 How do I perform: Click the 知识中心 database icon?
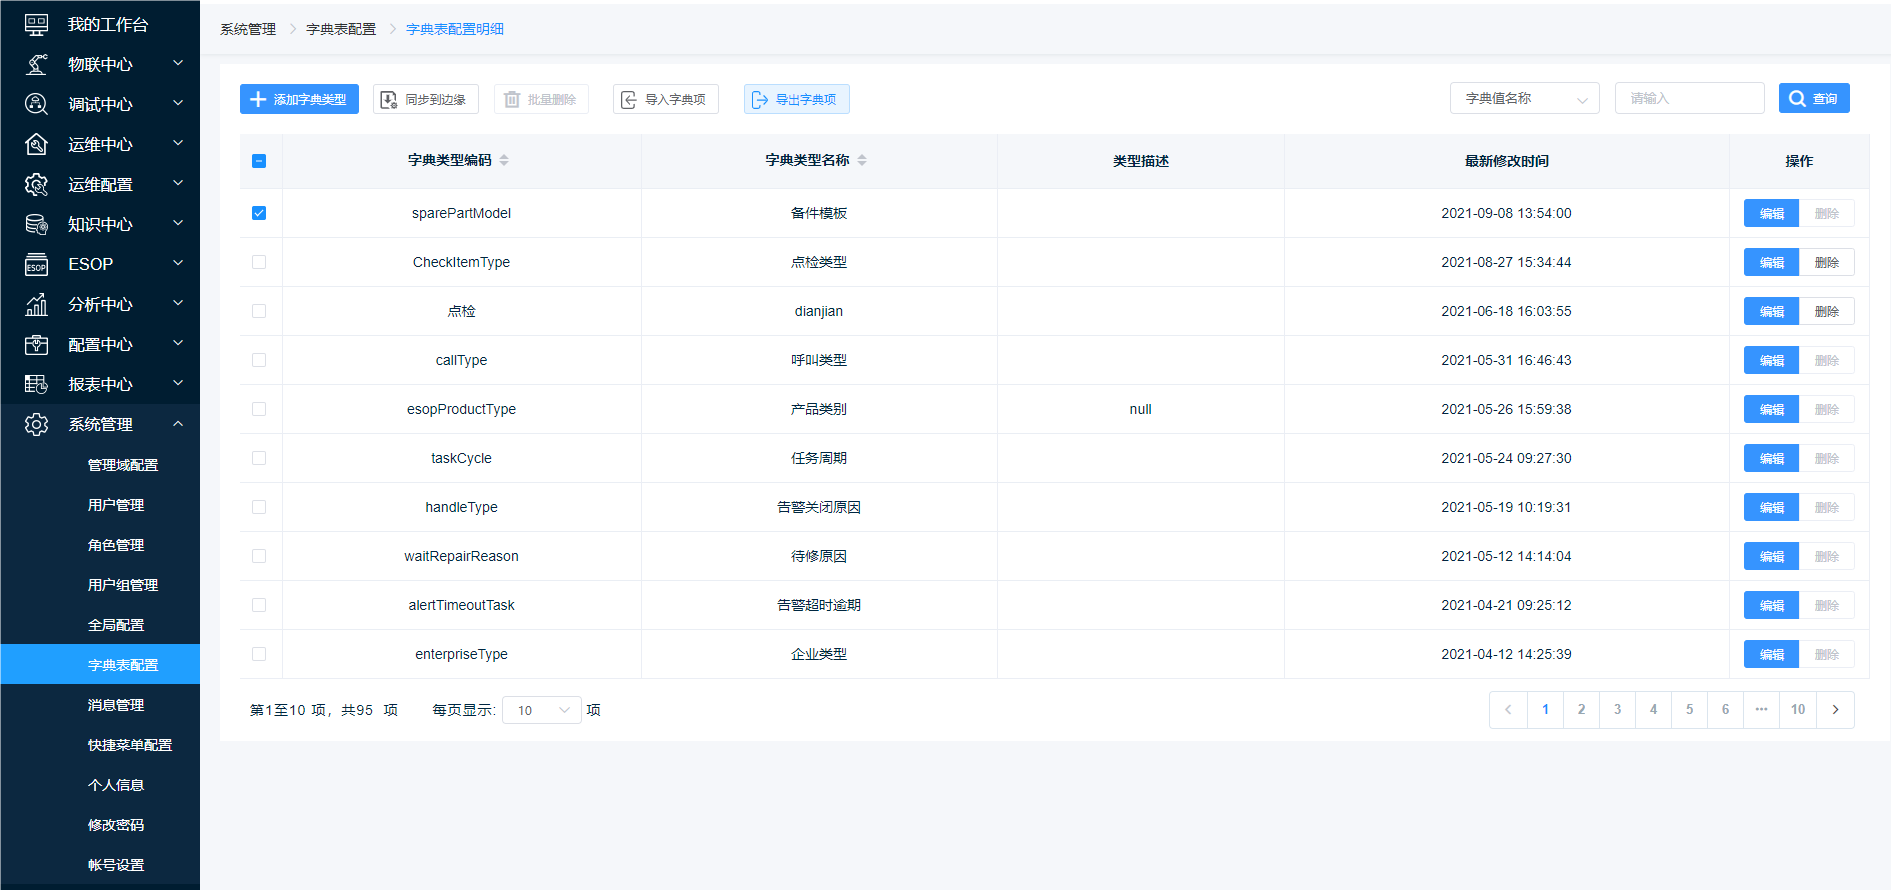pyautogui.click(x=36, y=224)
